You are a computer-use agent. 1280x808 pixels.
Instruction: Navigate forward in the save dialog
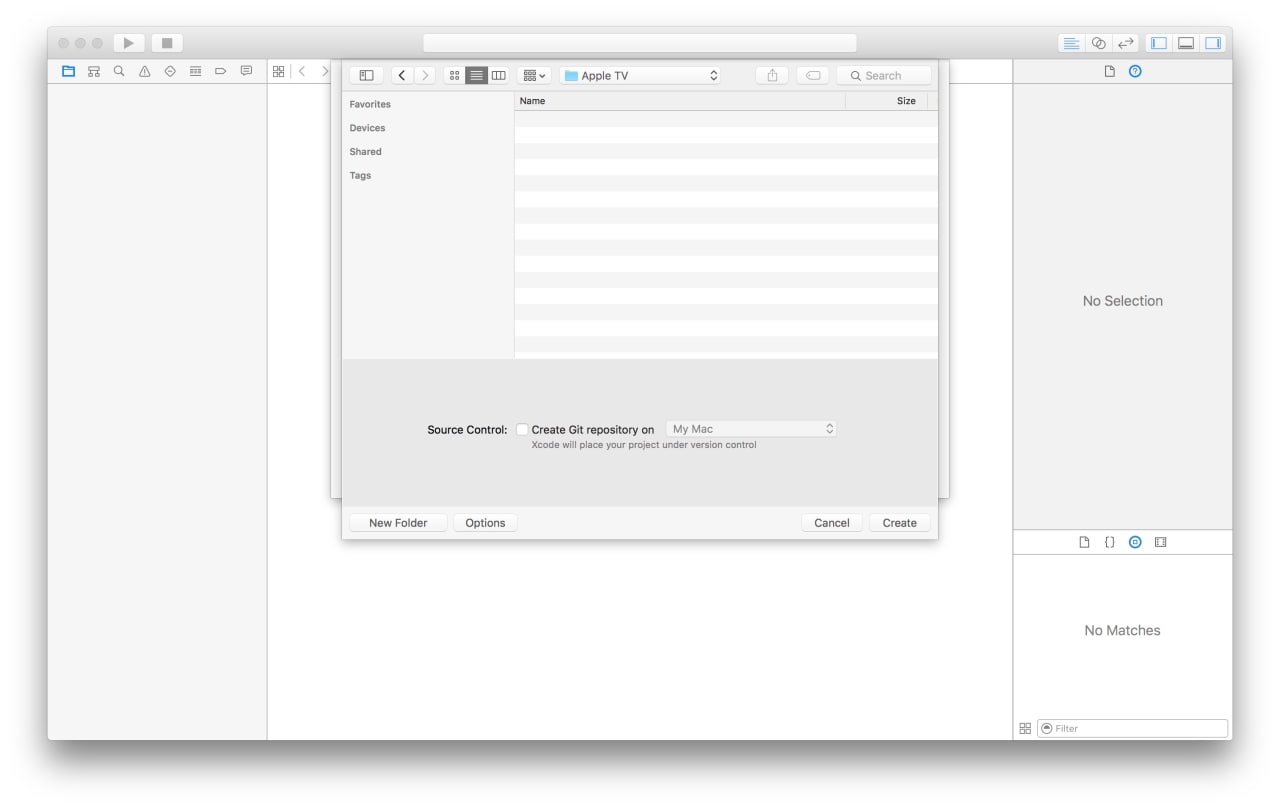coord(425,75)
